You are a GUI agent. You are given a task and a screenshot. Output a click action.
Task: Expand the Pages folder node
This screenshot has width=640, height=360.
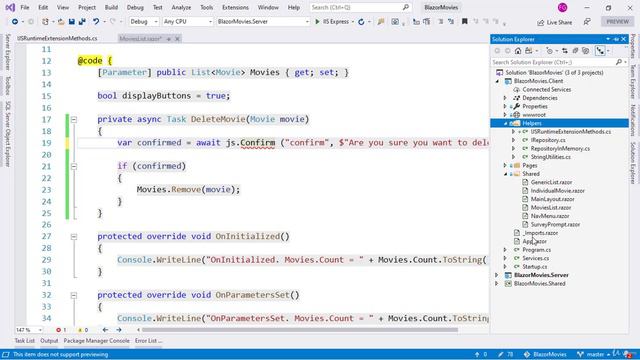tap(505, 165)
